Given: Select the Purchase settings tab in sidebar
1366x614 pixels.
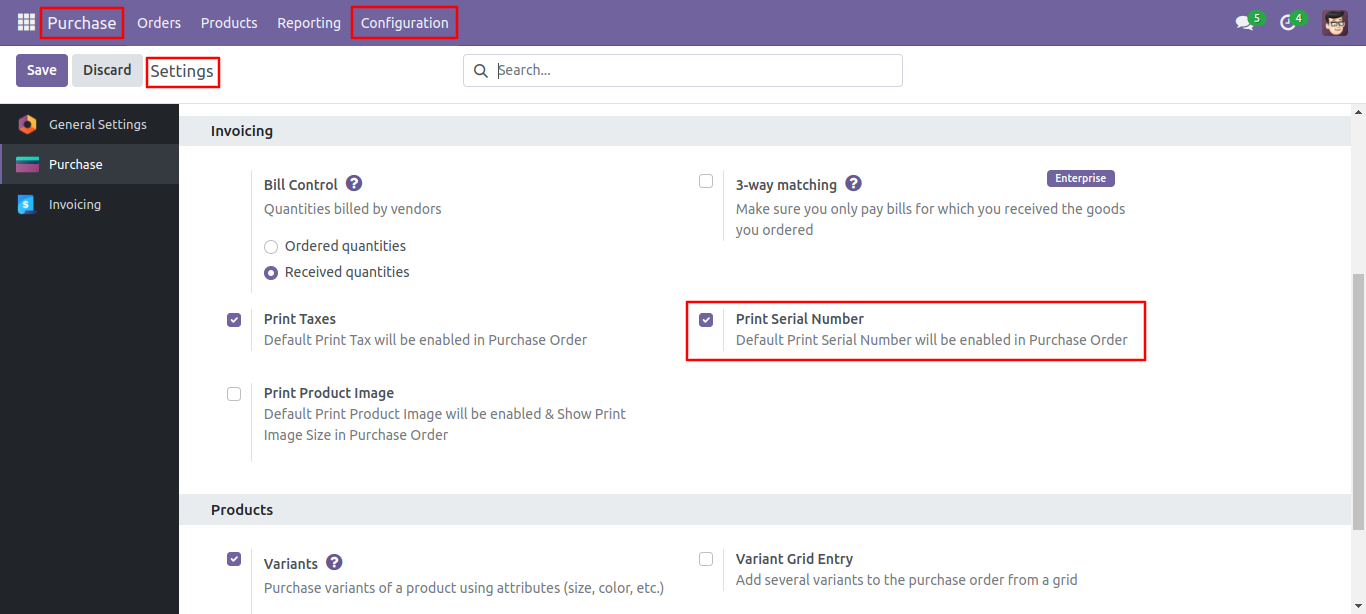Looking at the screenshot, I should point(89,164).
